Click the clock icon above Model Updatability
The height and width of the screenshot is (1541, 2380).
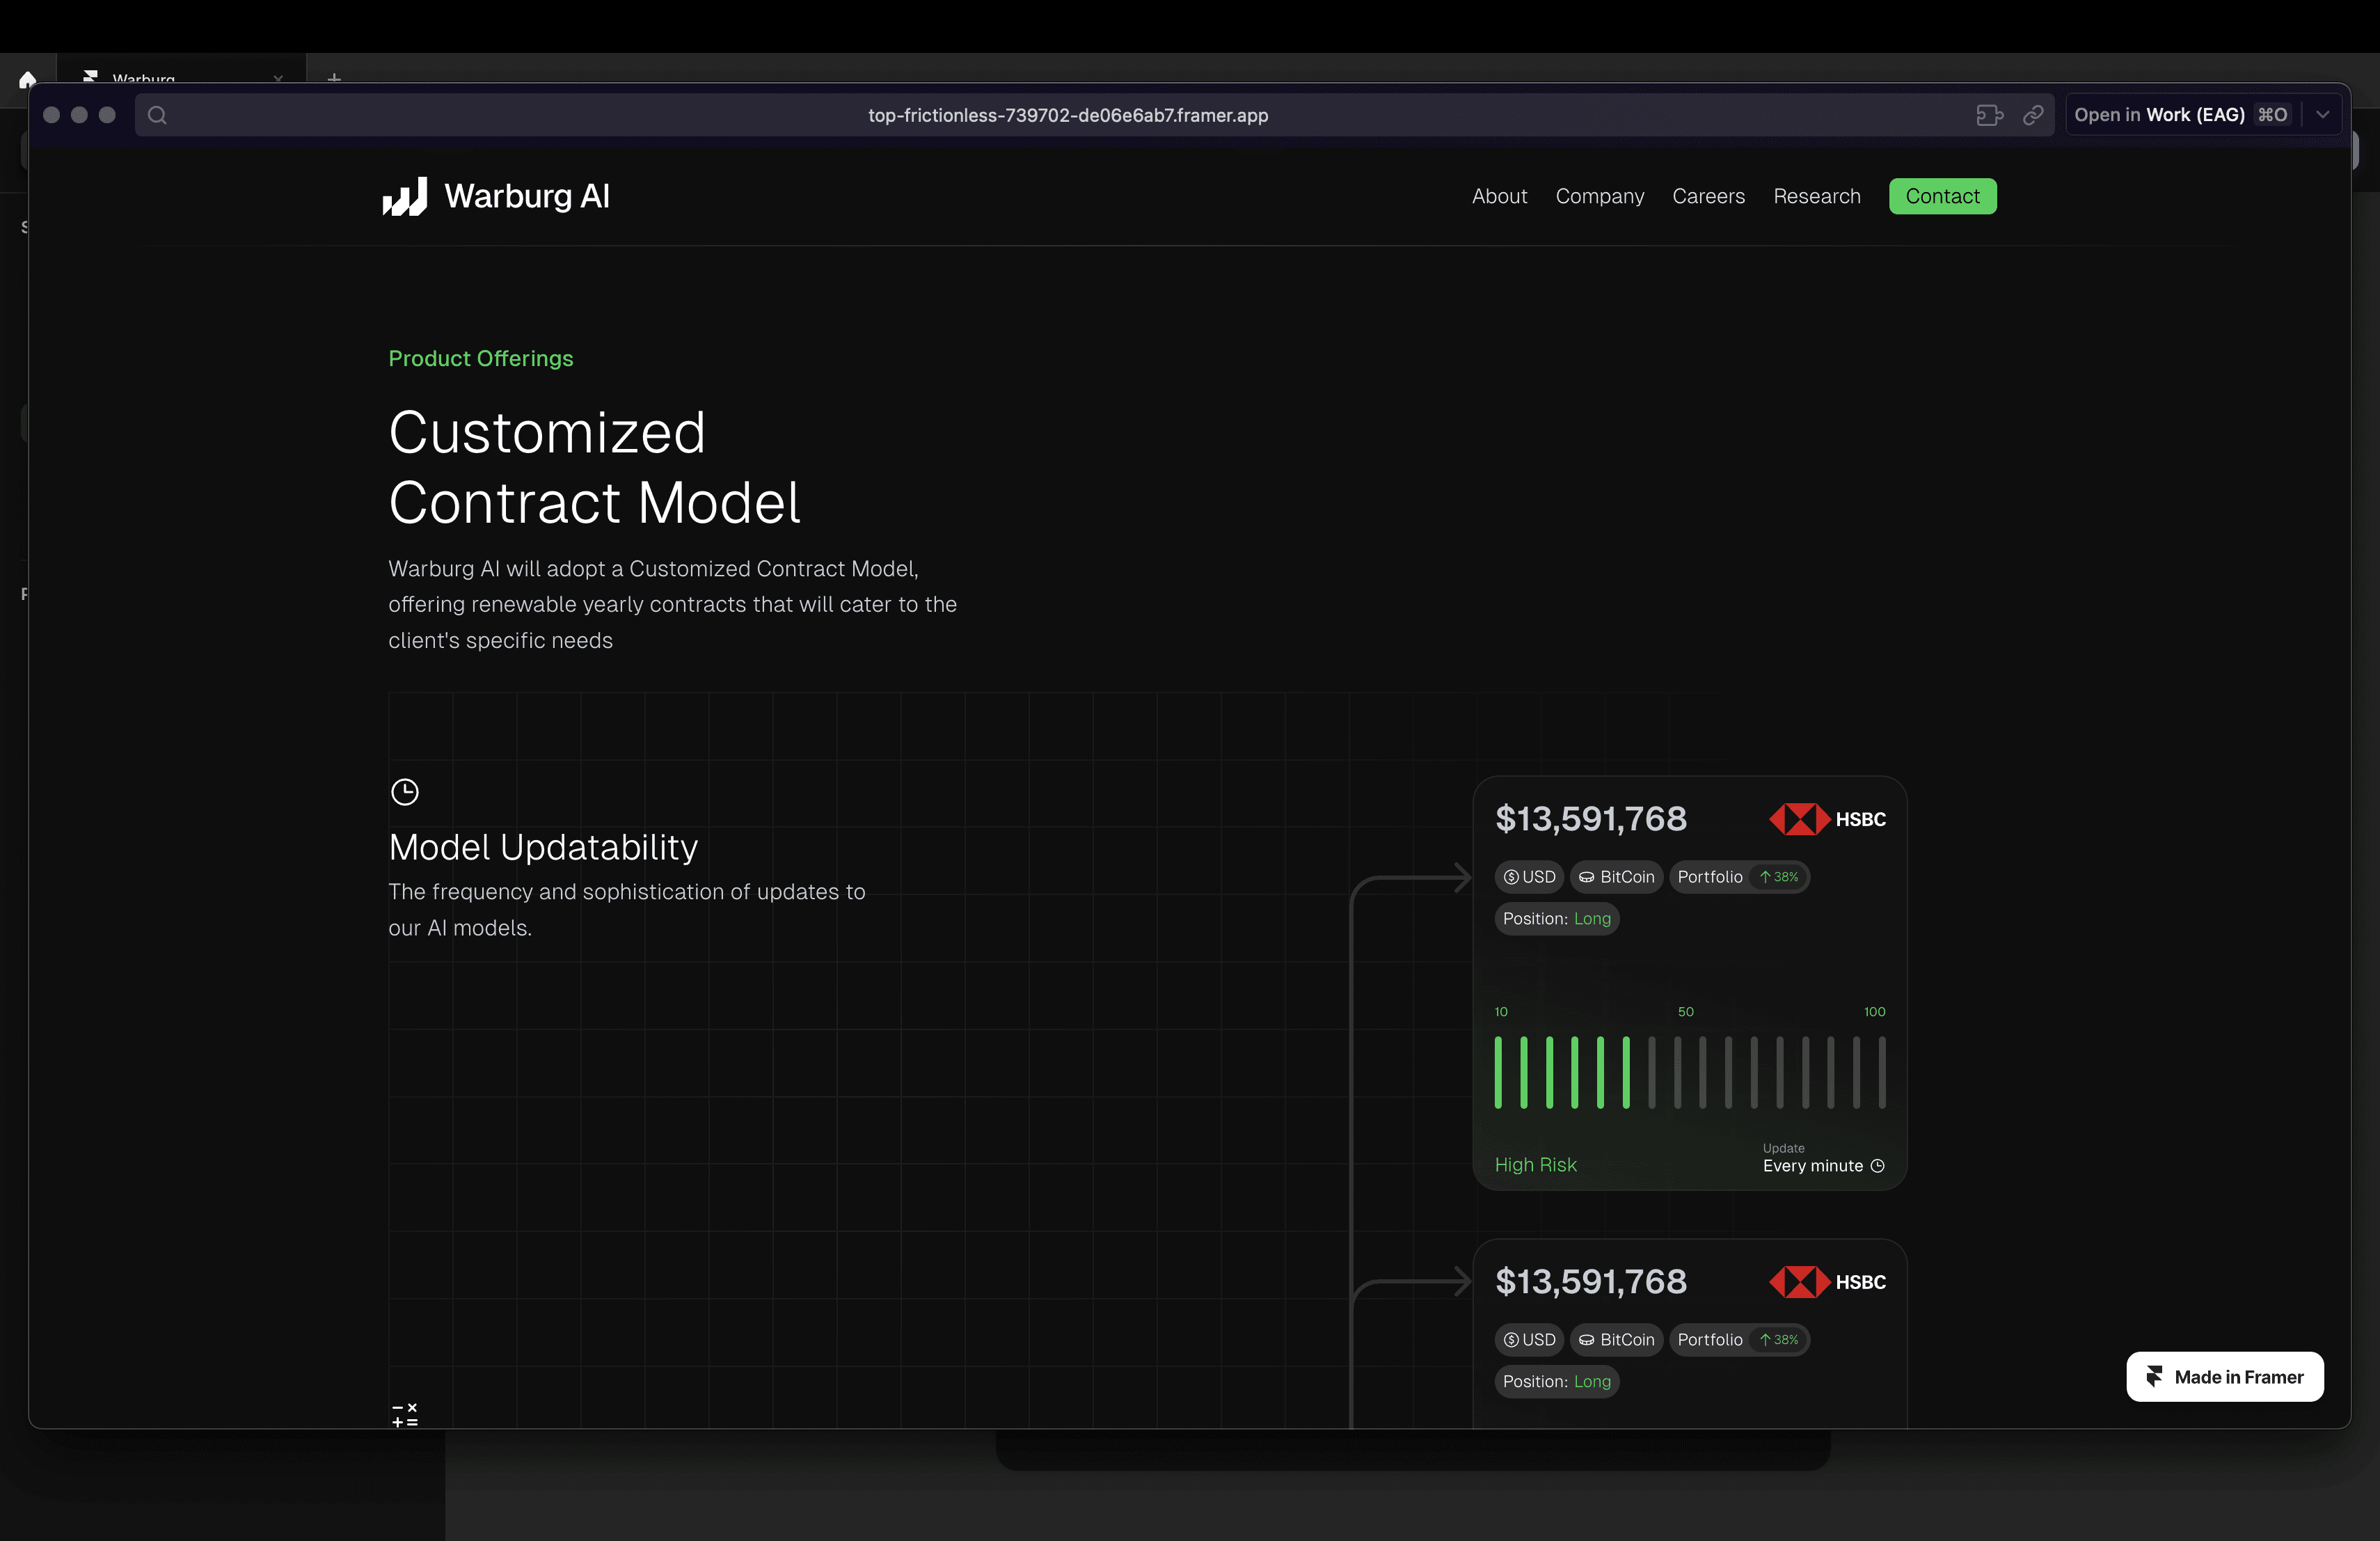(x=404, y=792)
